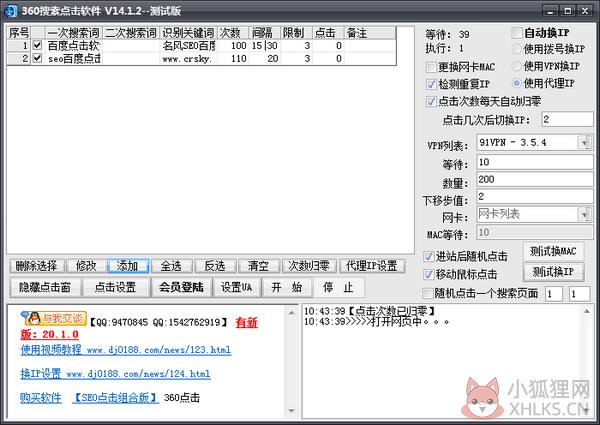
Task: Click the 110 count cell in row 2
Action: (x=233, y=59)
